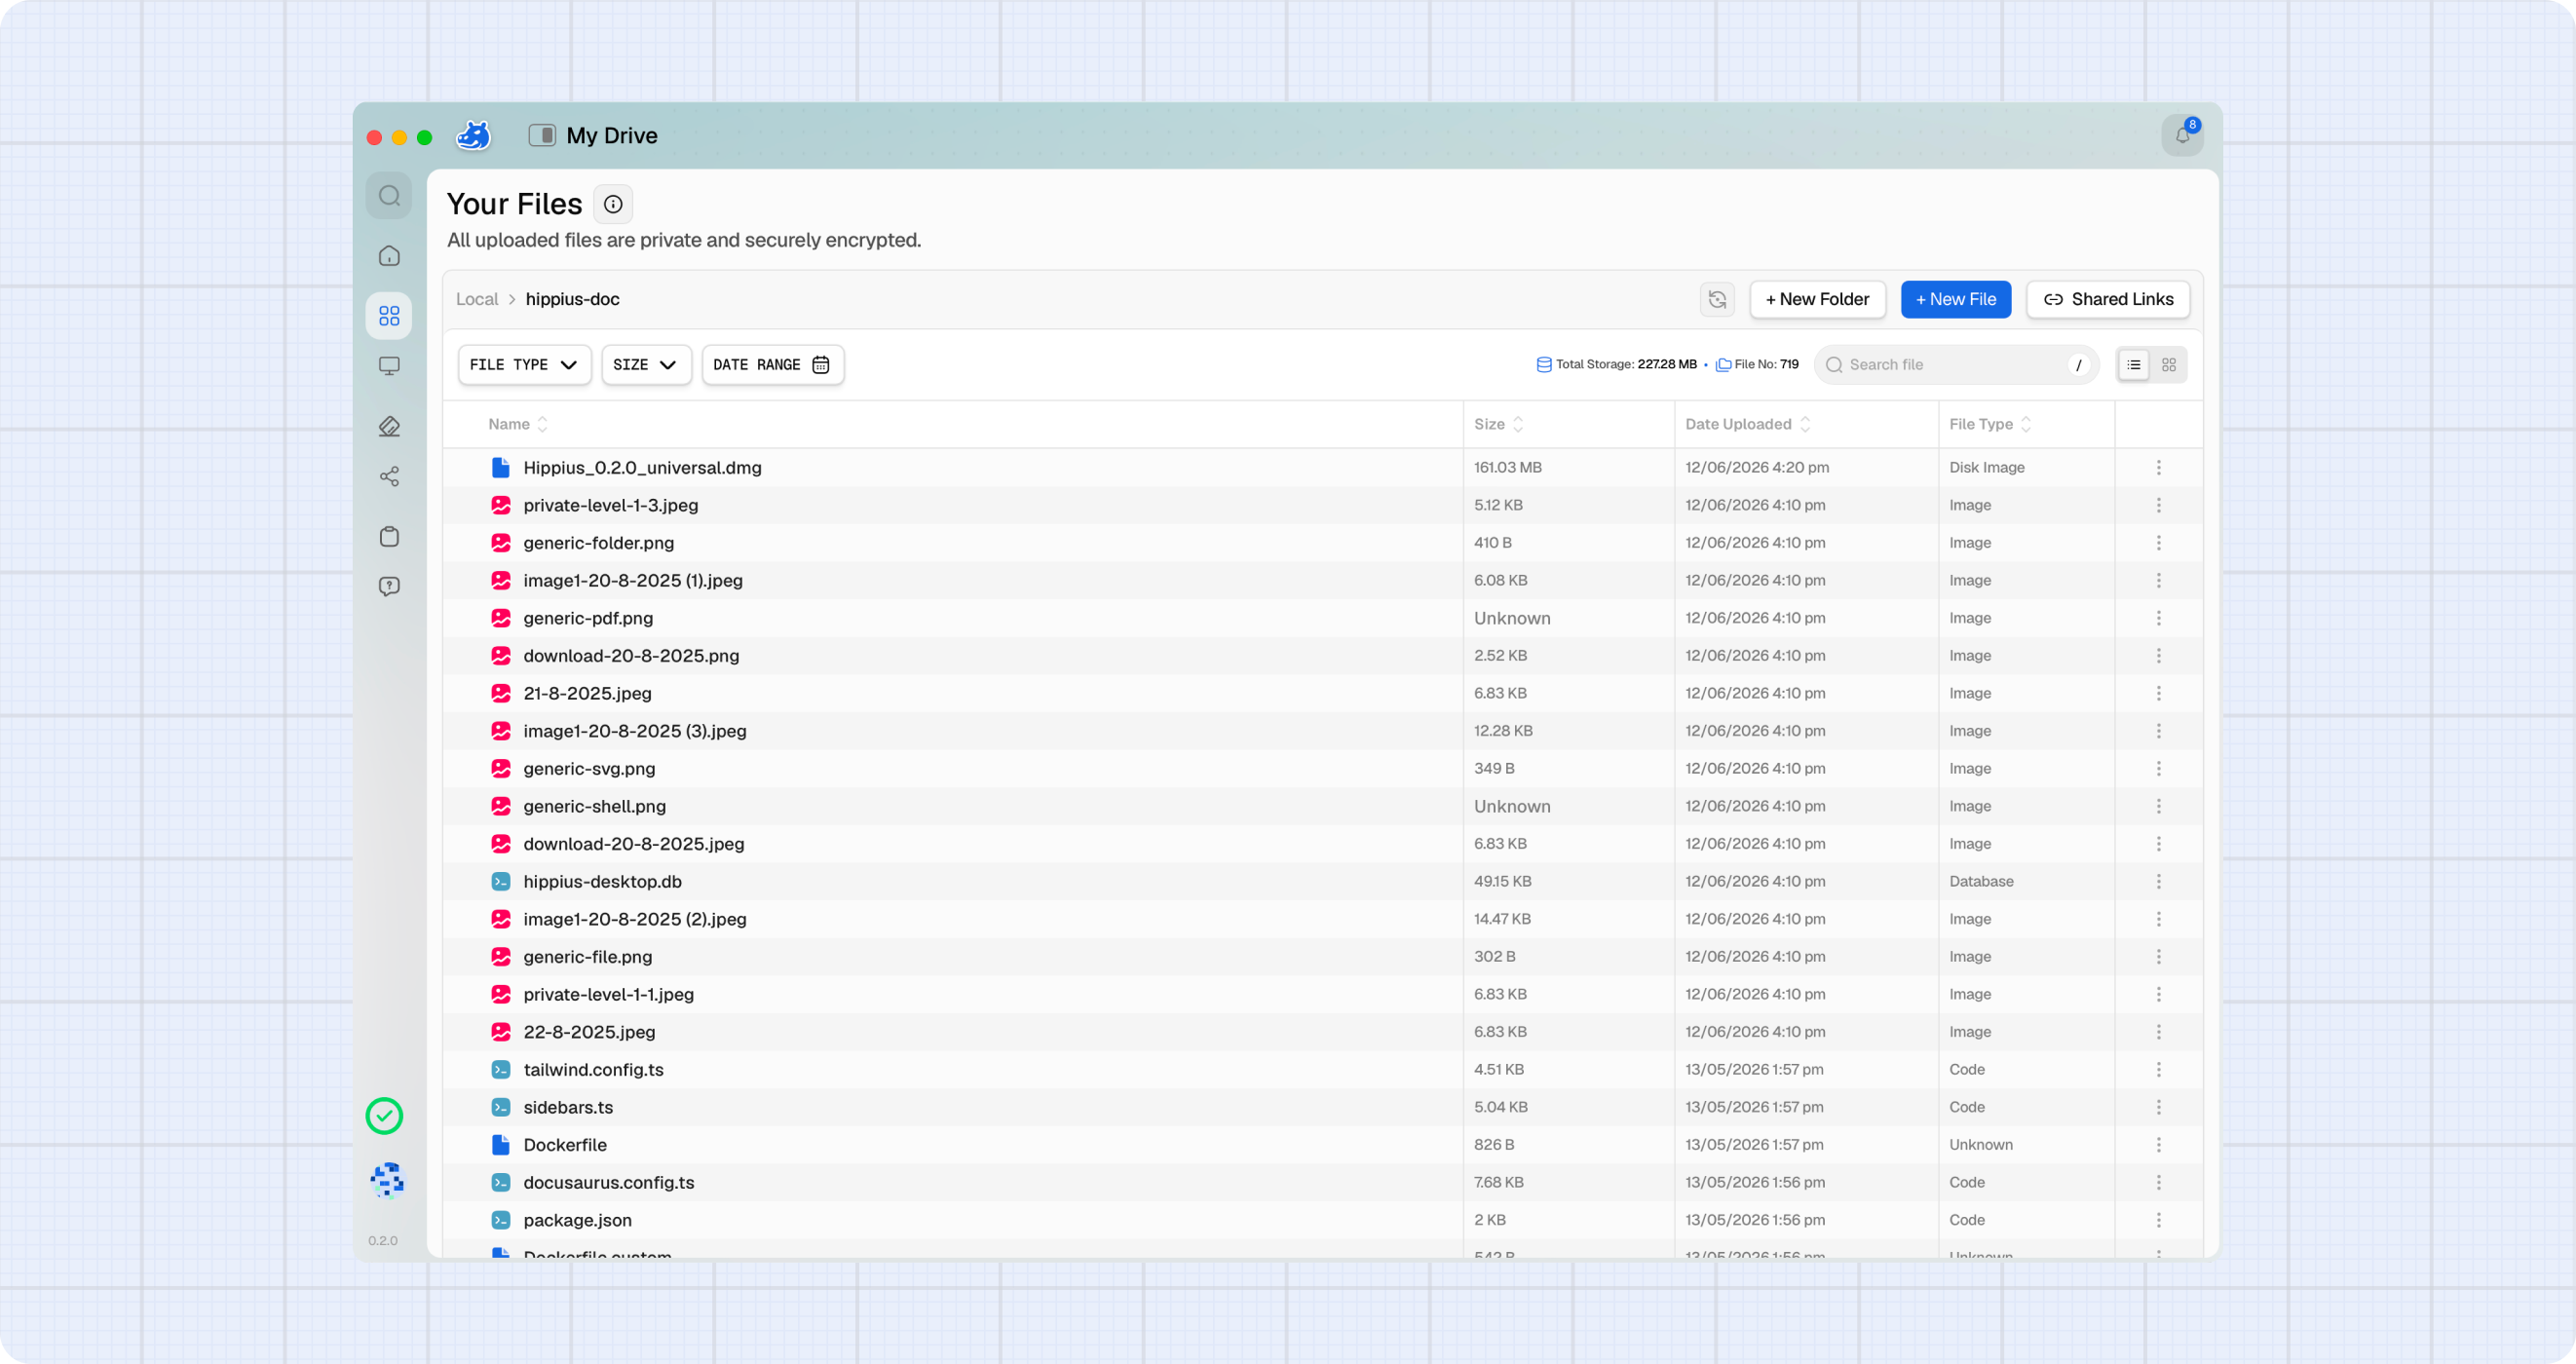Open the File Type filter dropdown

[x=524, y=365]
